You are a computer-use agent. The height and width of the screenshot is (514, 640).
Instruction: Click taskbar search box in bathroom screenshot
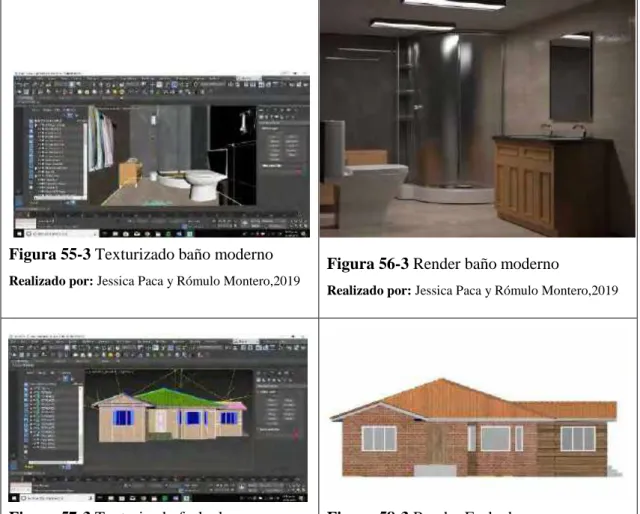[x=62, y=234]
